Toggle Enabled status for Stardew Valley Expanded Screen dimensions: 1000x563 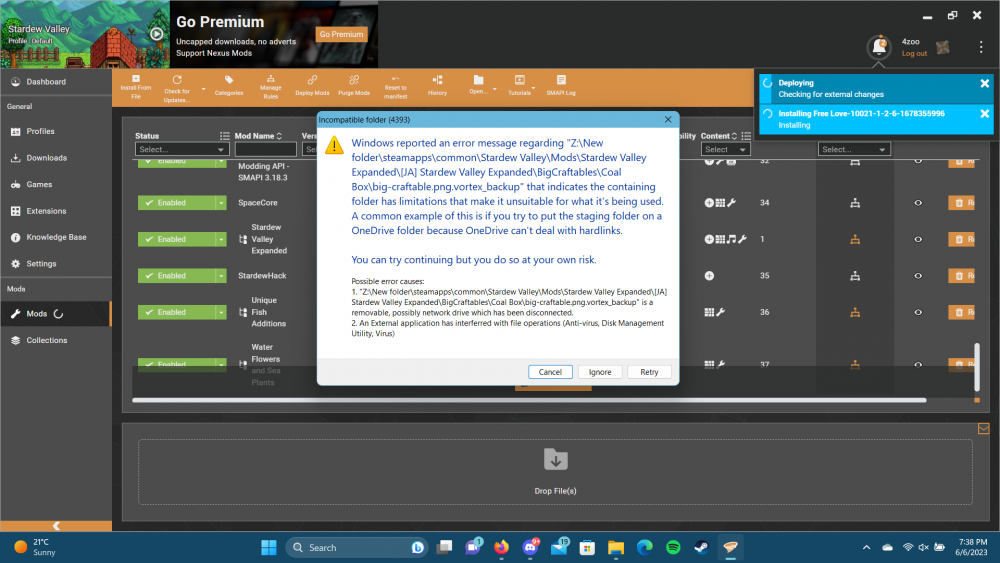point(177,239)
